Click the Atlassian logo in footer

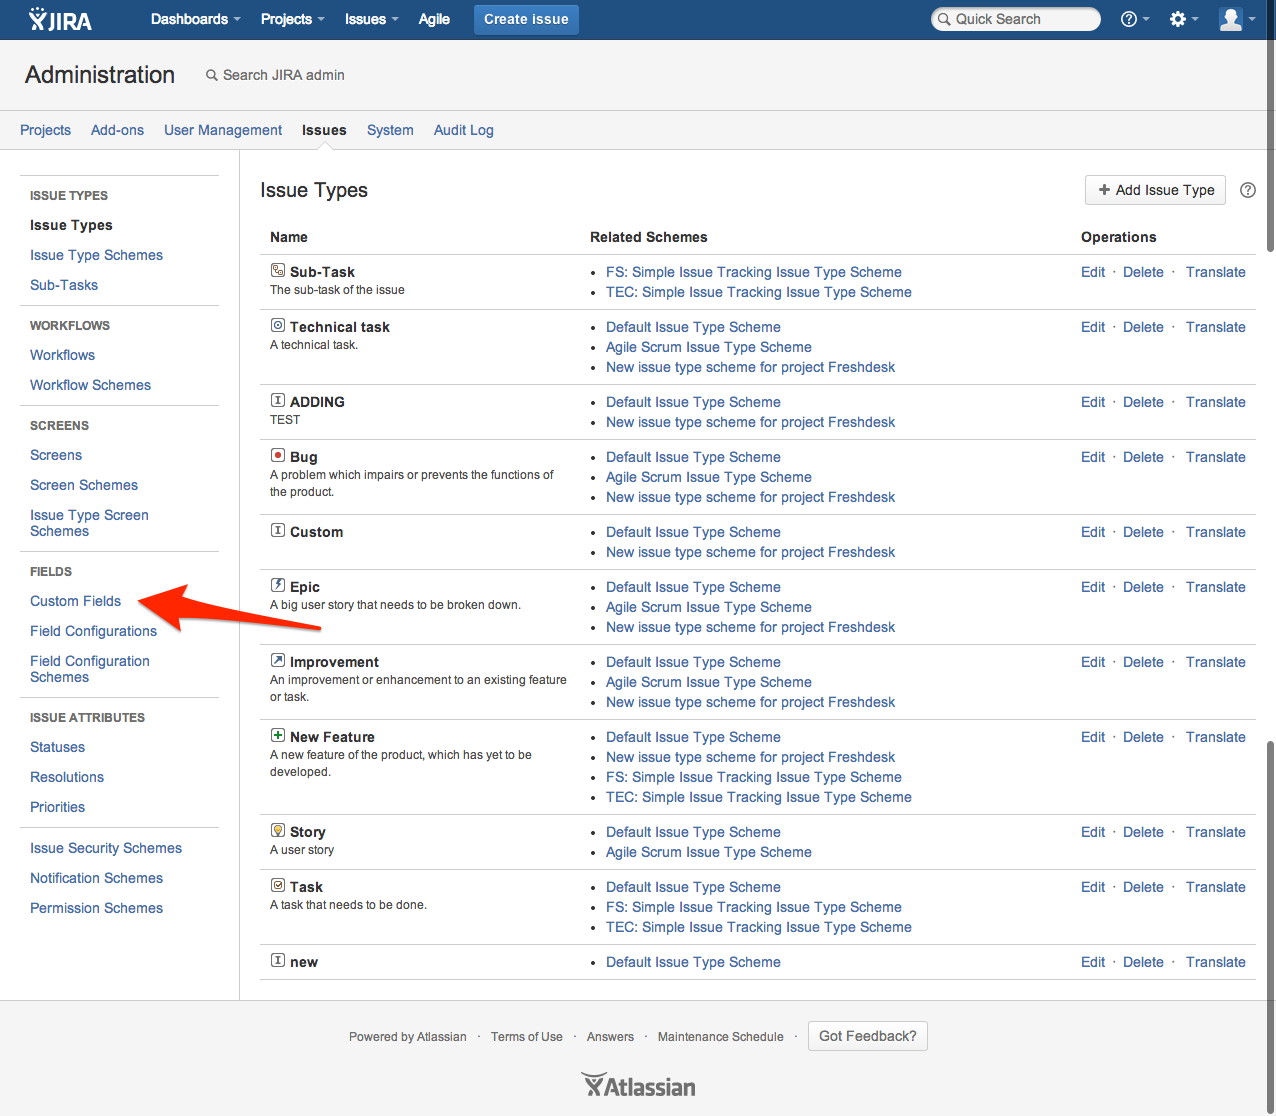coord(638,1086)
